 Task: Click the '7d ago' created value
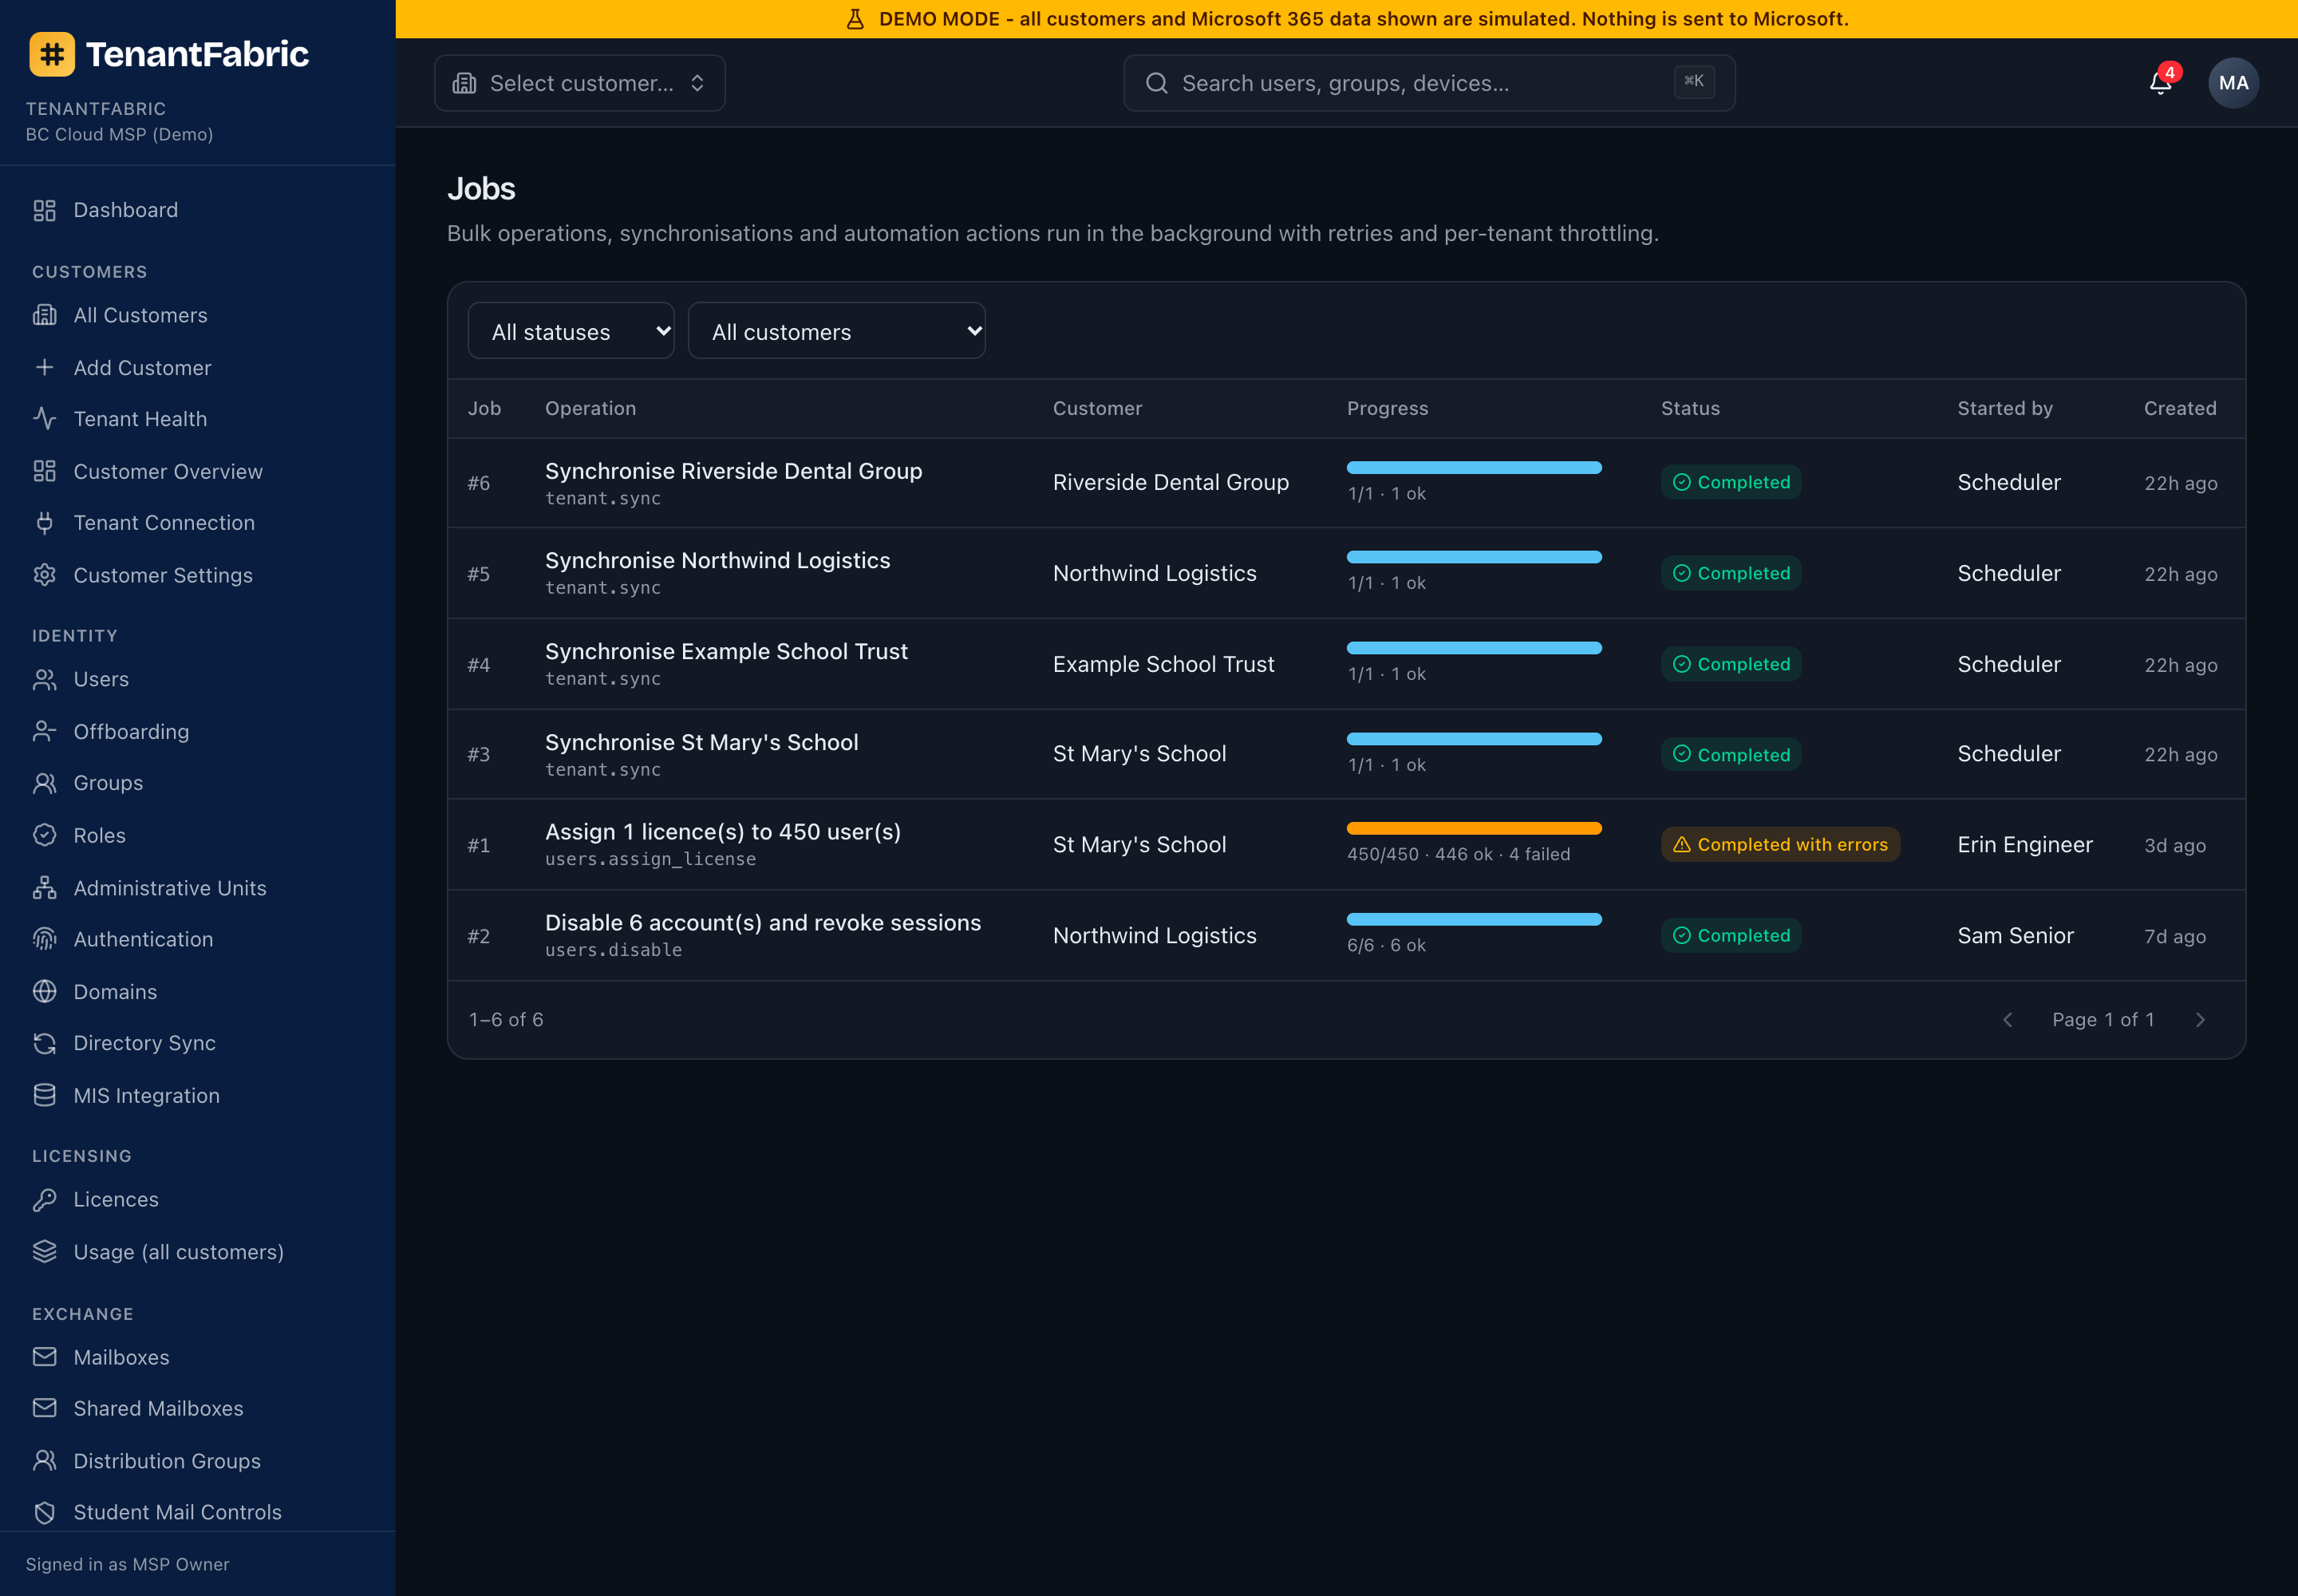[x=2174, y=936]
